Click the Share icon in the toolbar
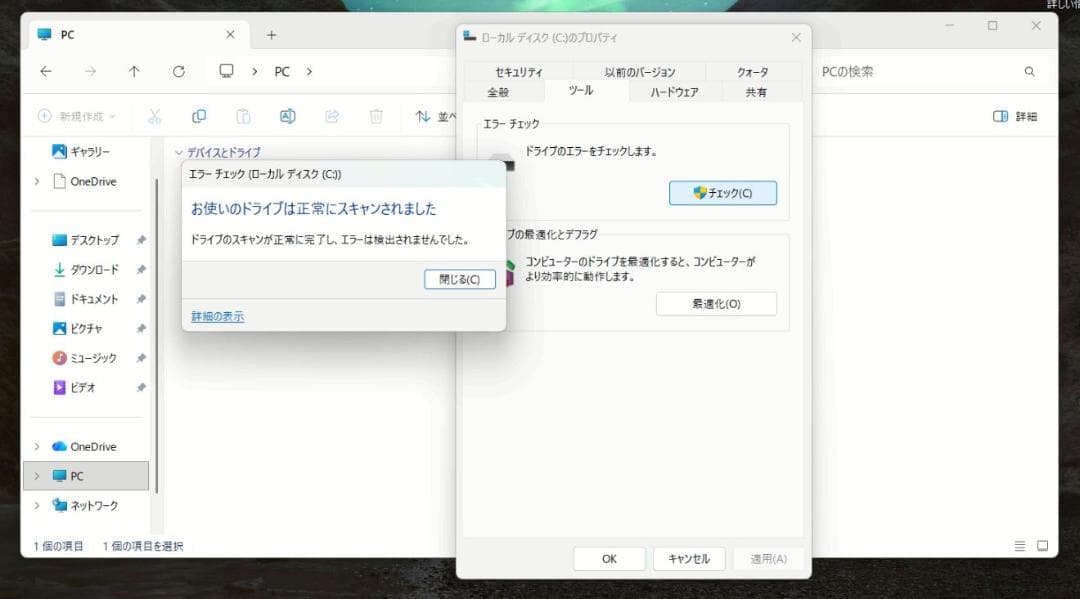This screenshot has width=1080, height=599. [331, 116]
